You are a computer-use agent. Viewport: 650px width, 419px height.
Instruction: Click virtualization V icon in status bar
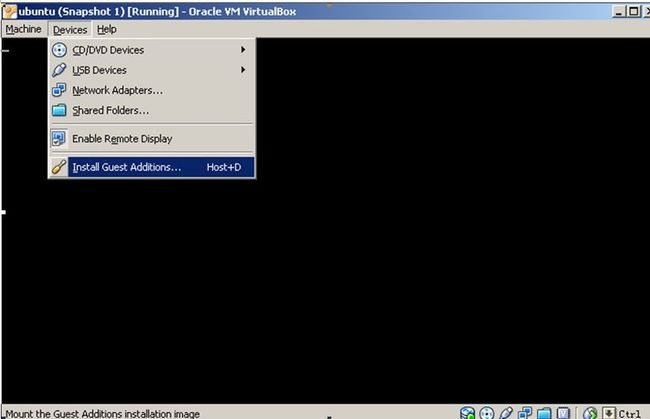click(x=563, y=413)
